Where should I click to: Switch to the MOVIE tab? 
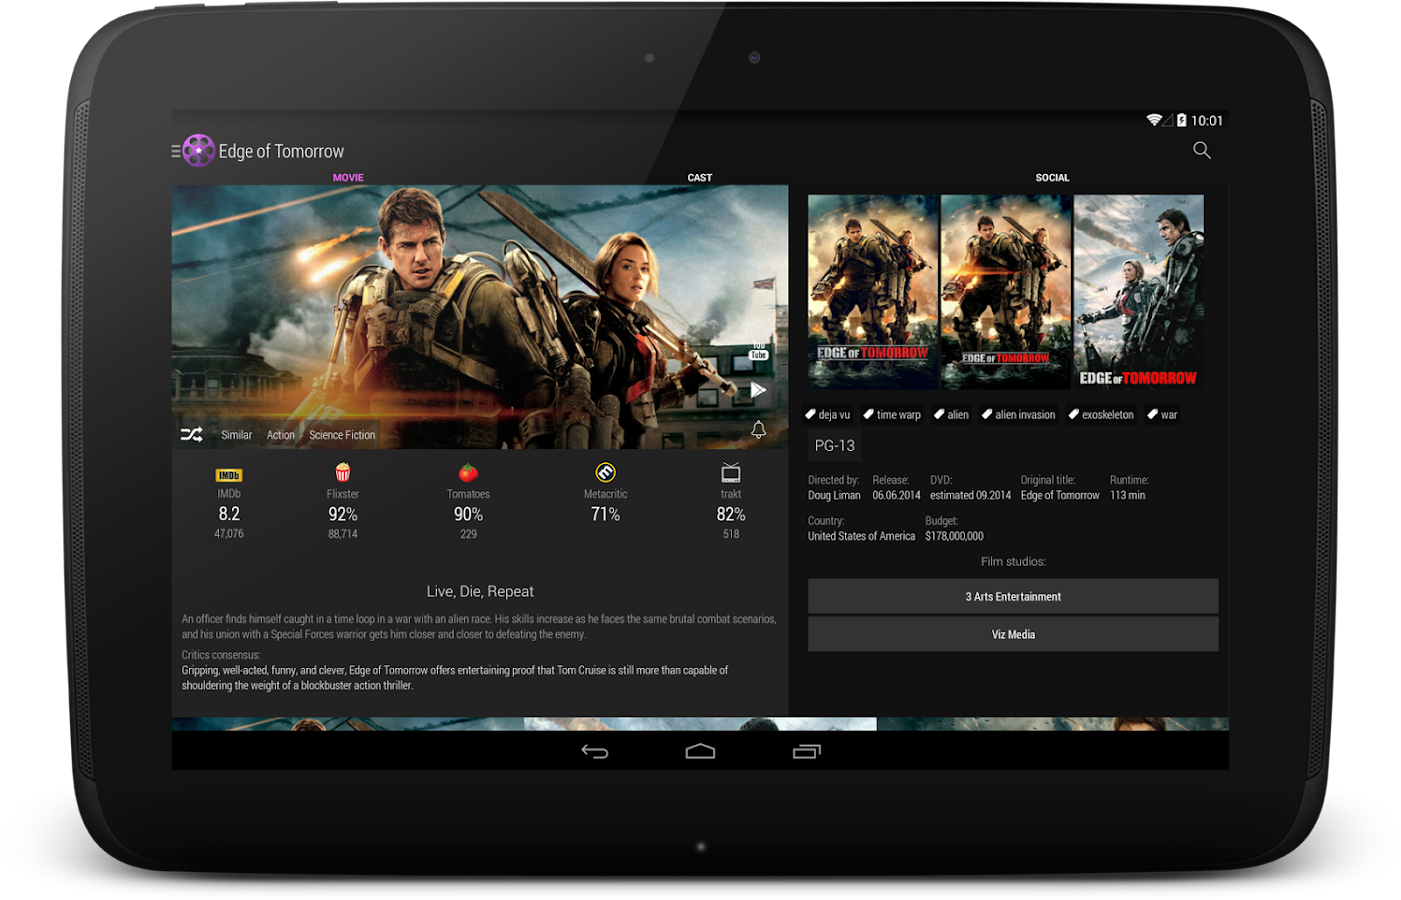point(348,177)
